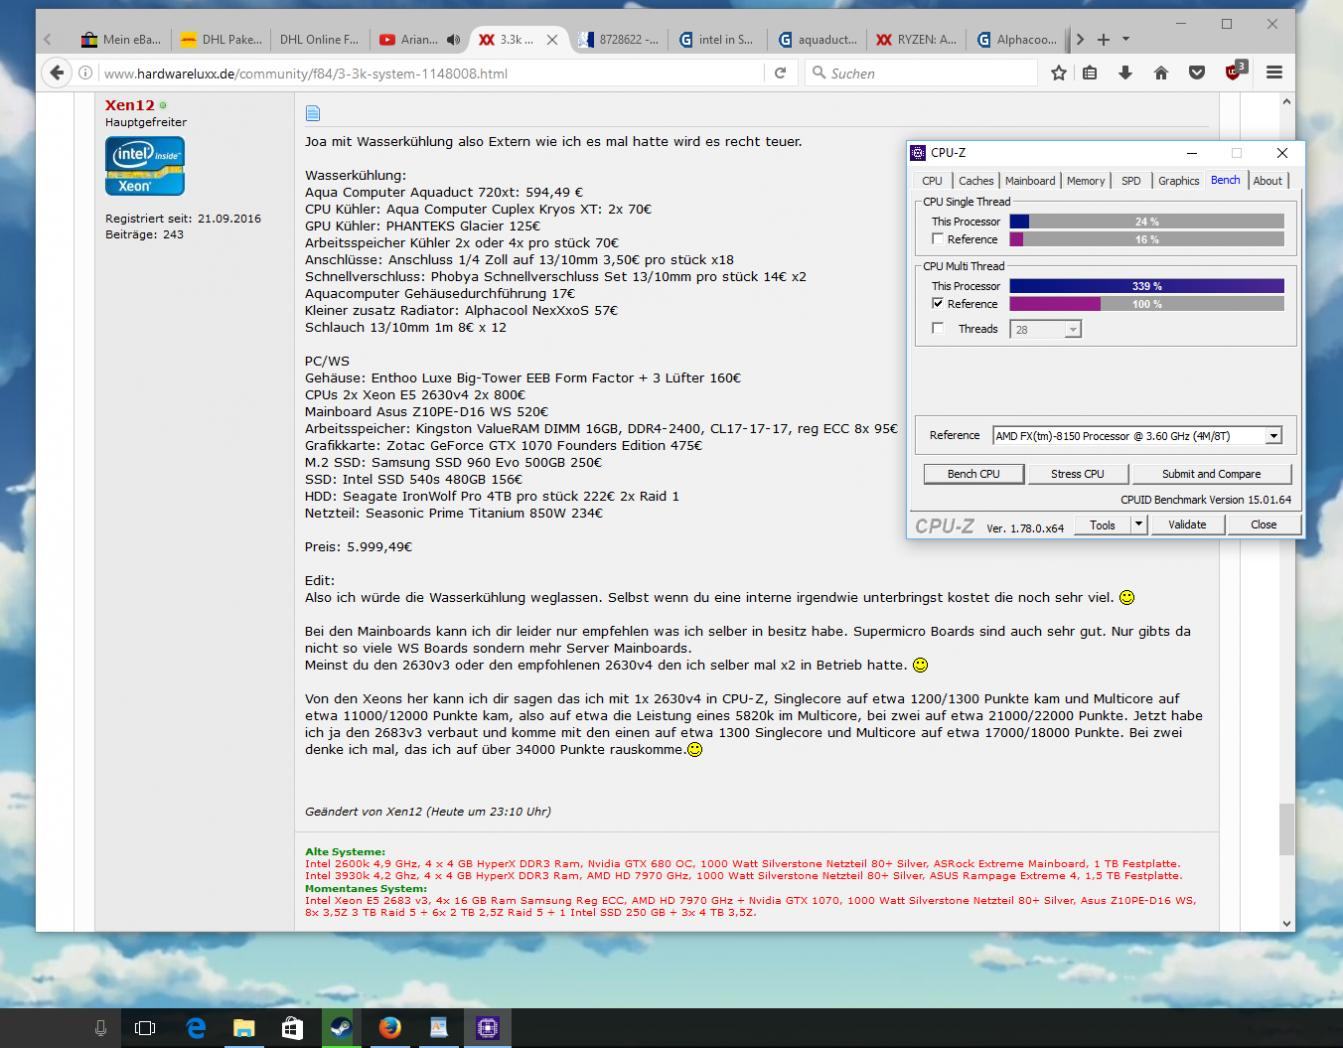Screen dimensions: 1343x1048
Task: Open the CPU-Z taskbar icon
Action: [487, 1027]
